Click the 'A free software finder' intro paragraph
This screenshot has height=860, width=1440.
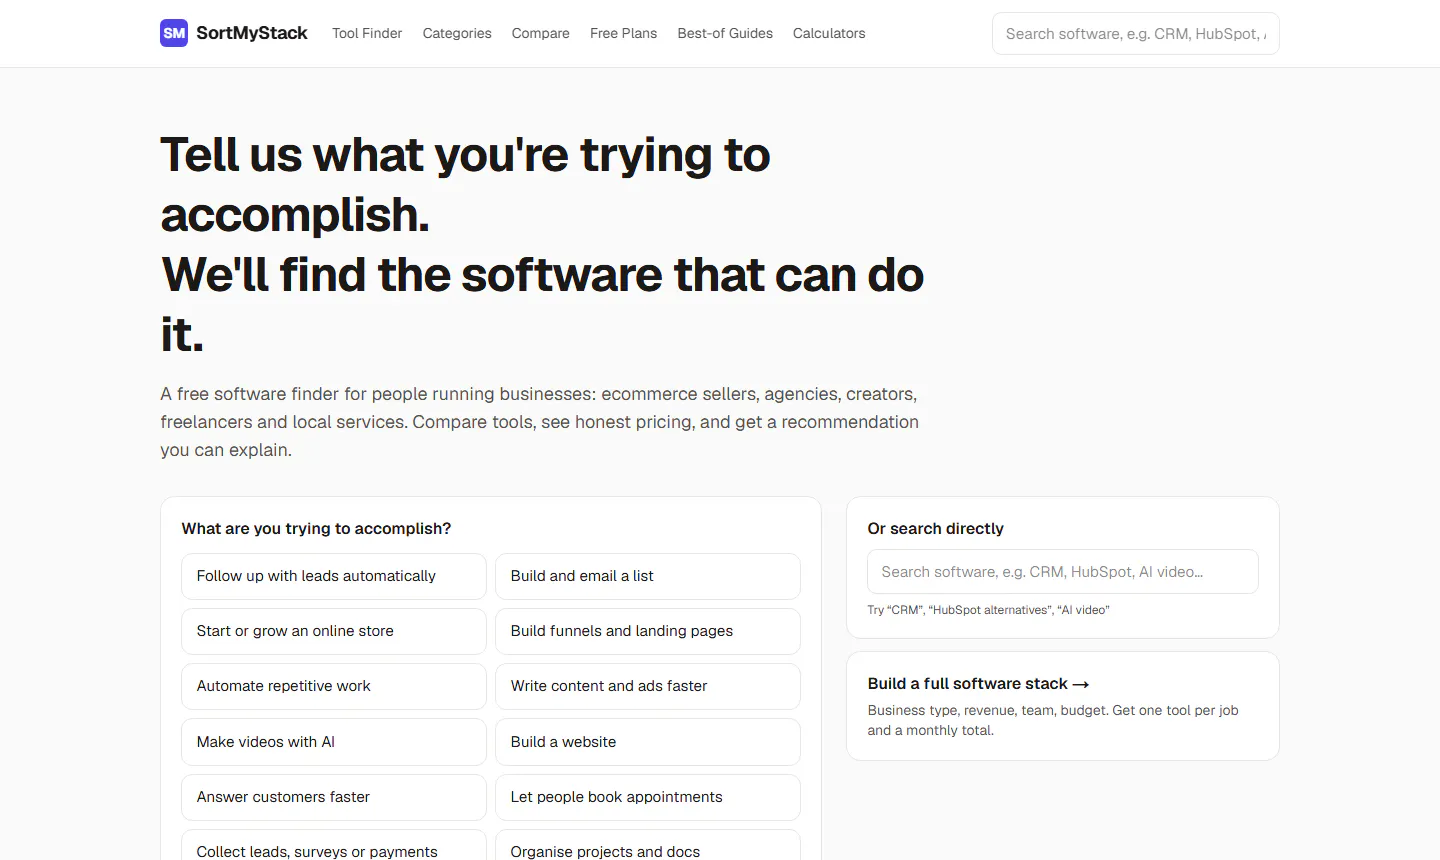point(540,422)
